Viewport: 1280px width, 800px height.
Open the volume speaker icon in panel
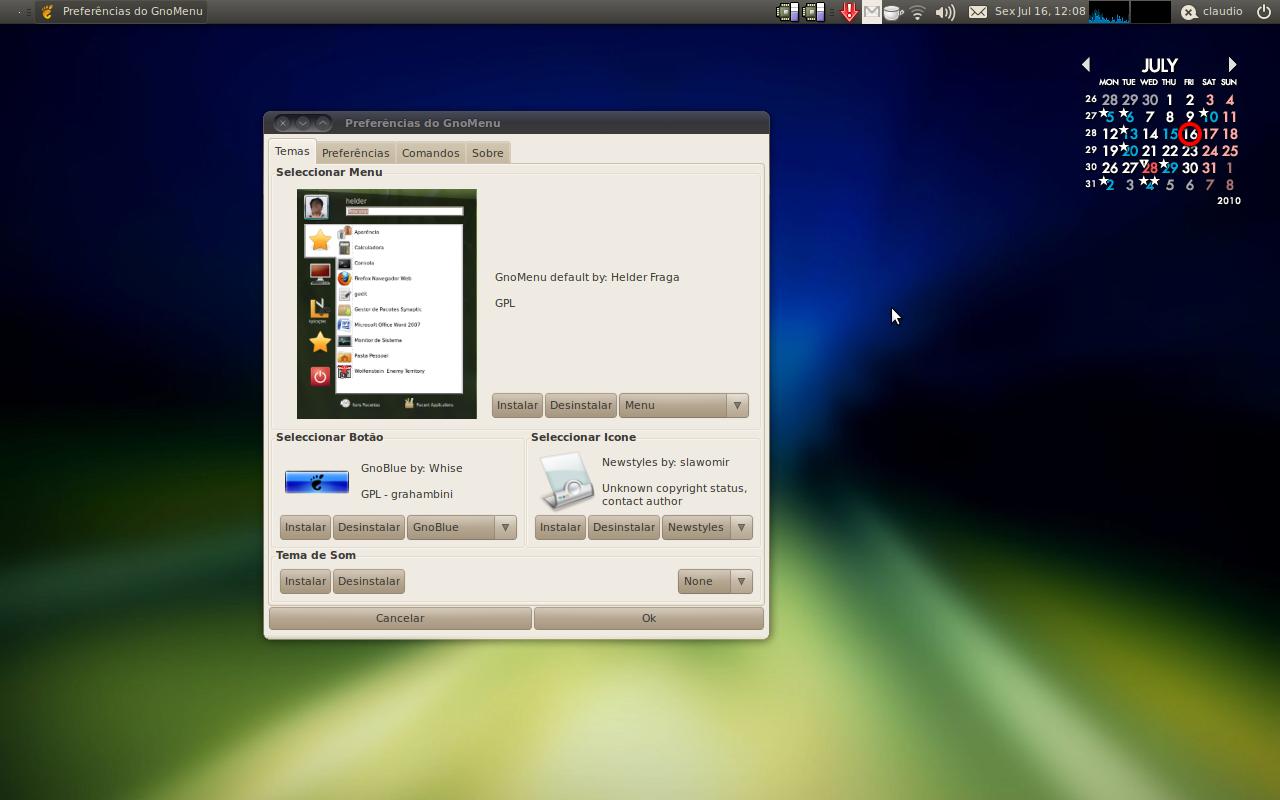944,12
